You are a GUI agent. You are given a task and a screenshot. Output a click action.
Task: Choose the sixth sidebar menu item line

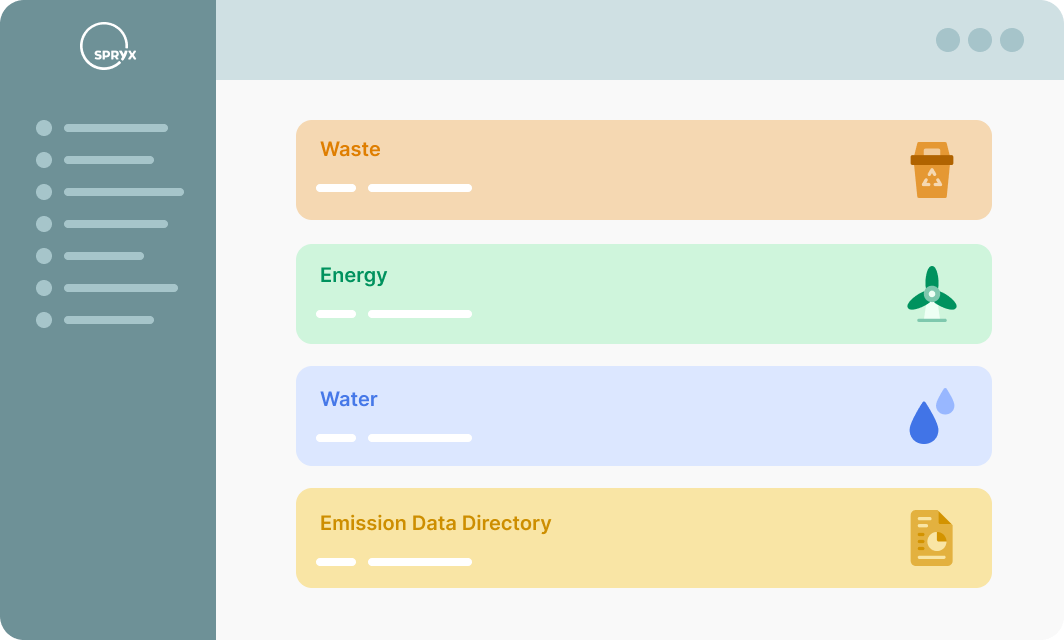(x=121, y=288)
